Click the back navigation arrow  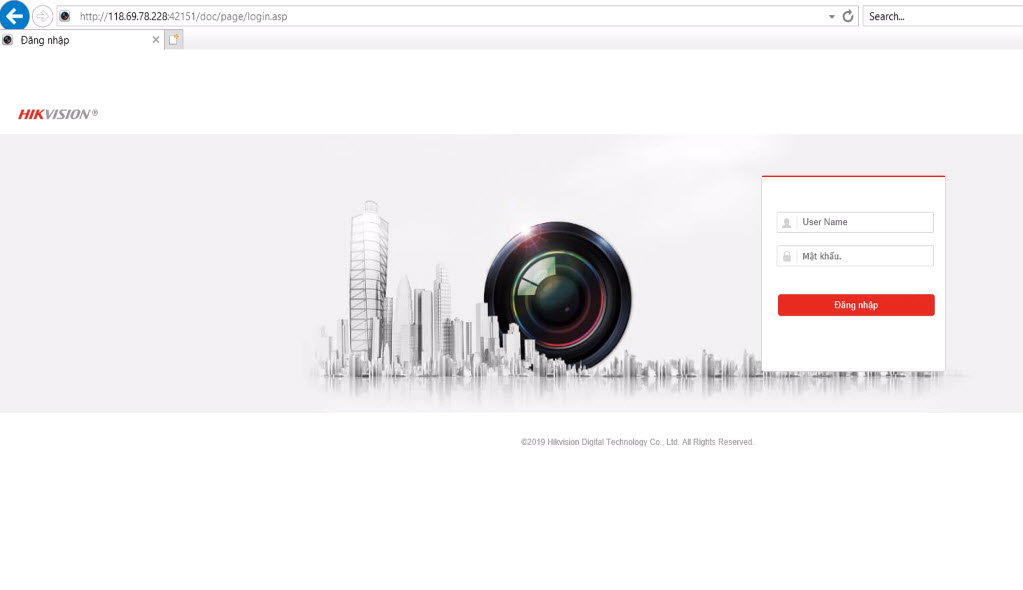click(14, 15)
